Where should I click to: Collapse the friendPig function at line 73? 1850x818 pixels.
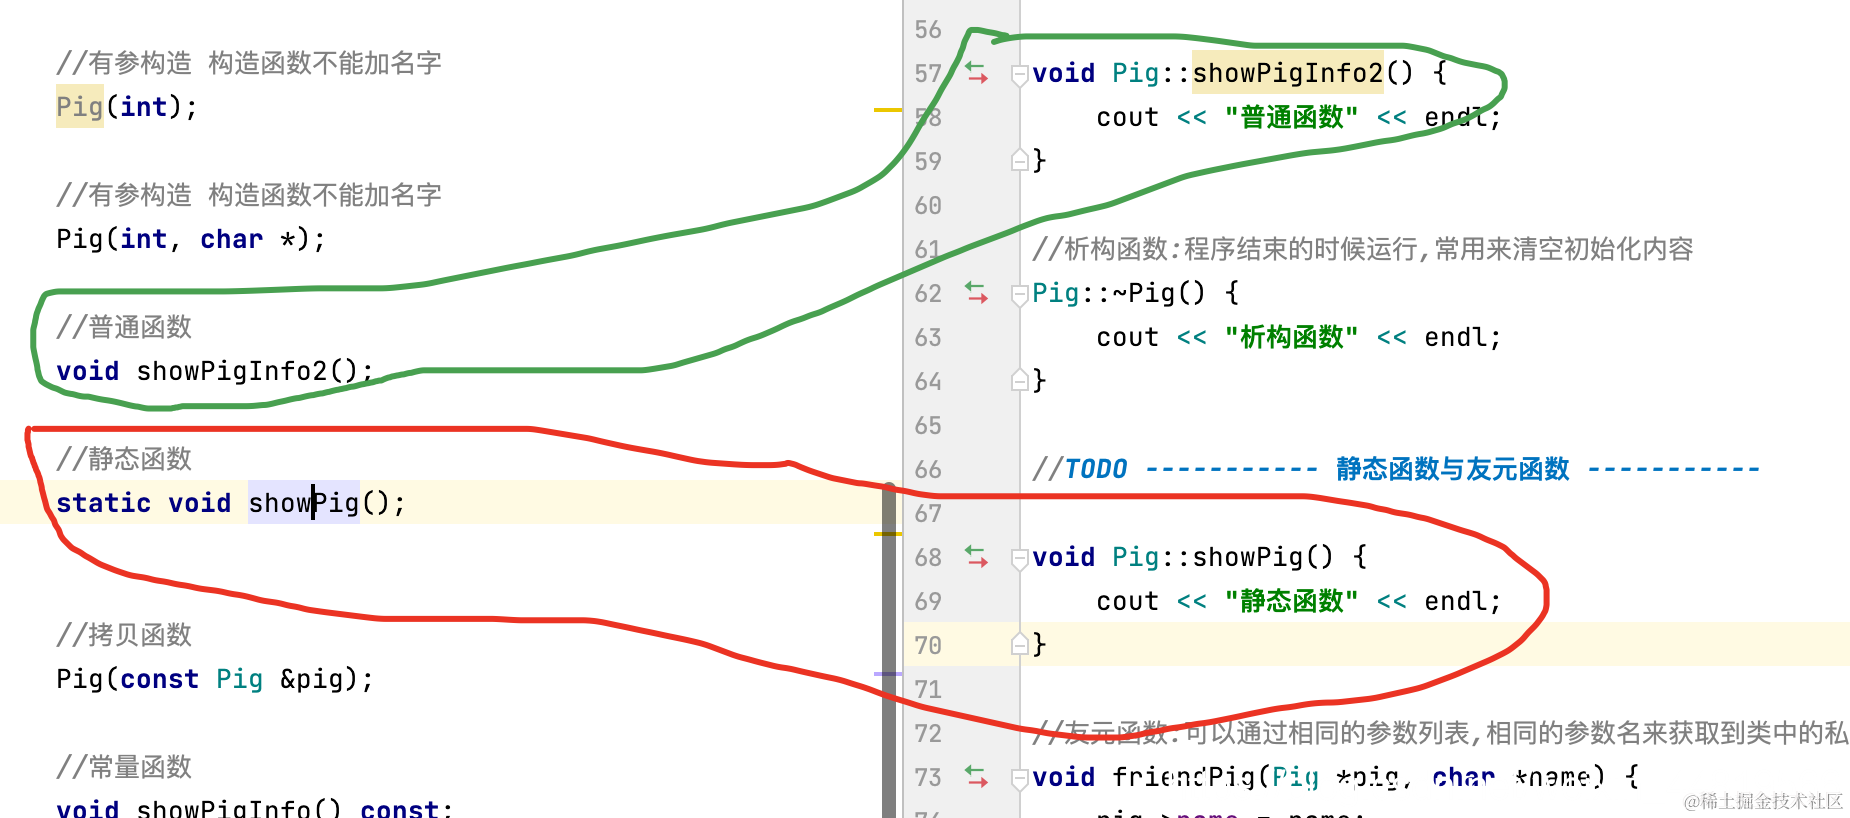tap(1019, 778)
